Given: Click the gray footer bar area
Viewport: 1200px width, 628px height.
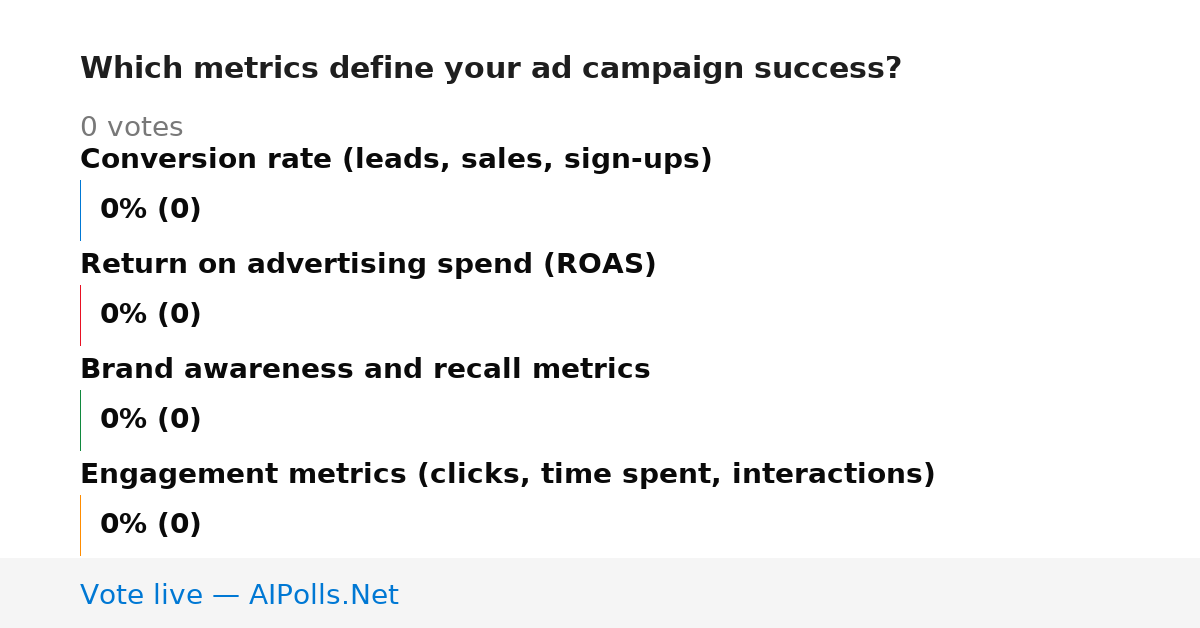Looking at the screenshot, I should pyautogui.click(x=600, y=593).
